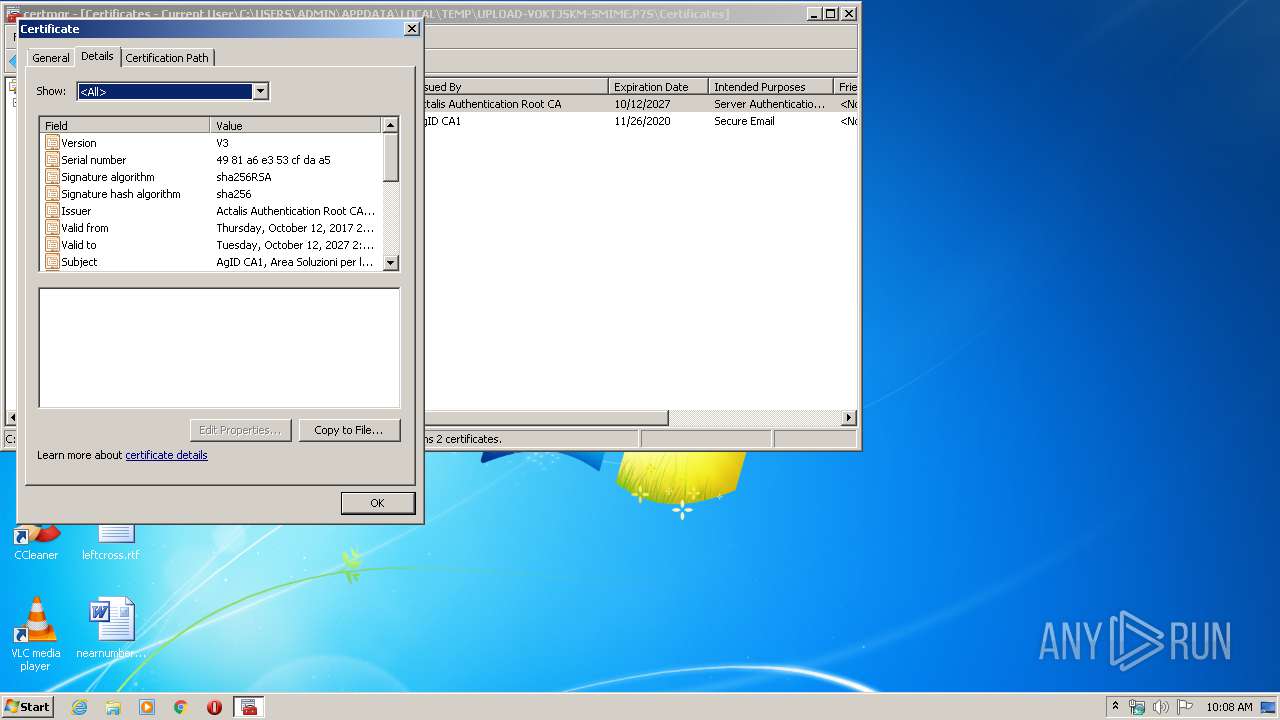Select the serial number value 49 81 a6
This screenshot has height=720, width=1280.
(x=273, y=160)
